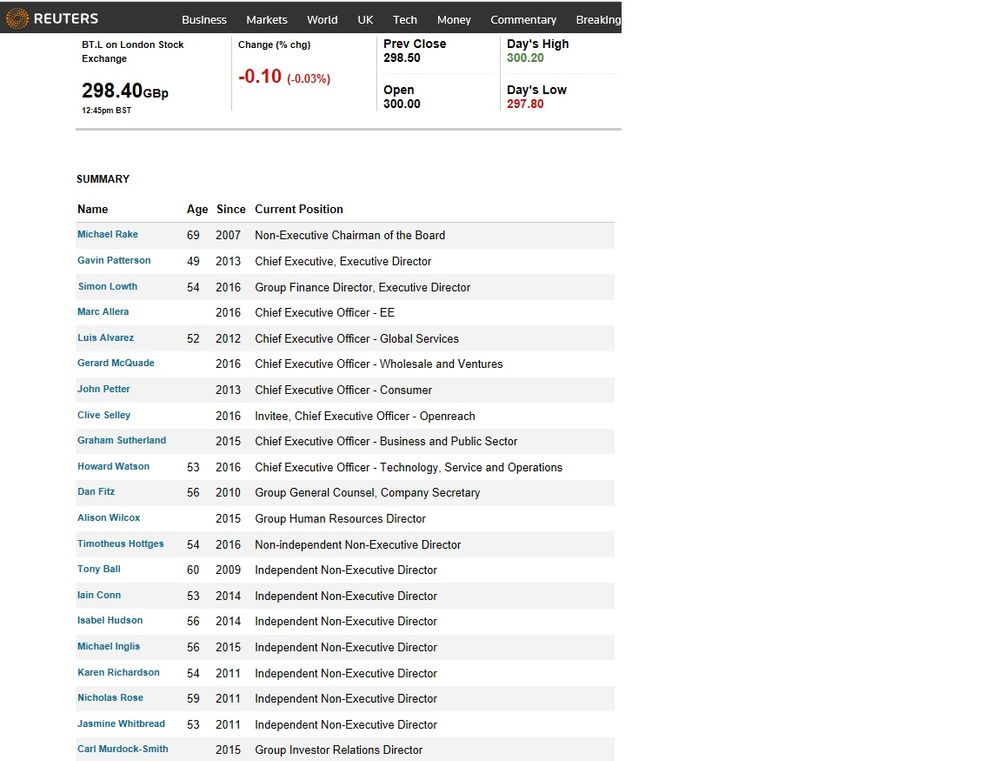Open Howard Watson's profile
Viewport: 998px width, 761px height.
pyautogui.click(x=113, y=467)
